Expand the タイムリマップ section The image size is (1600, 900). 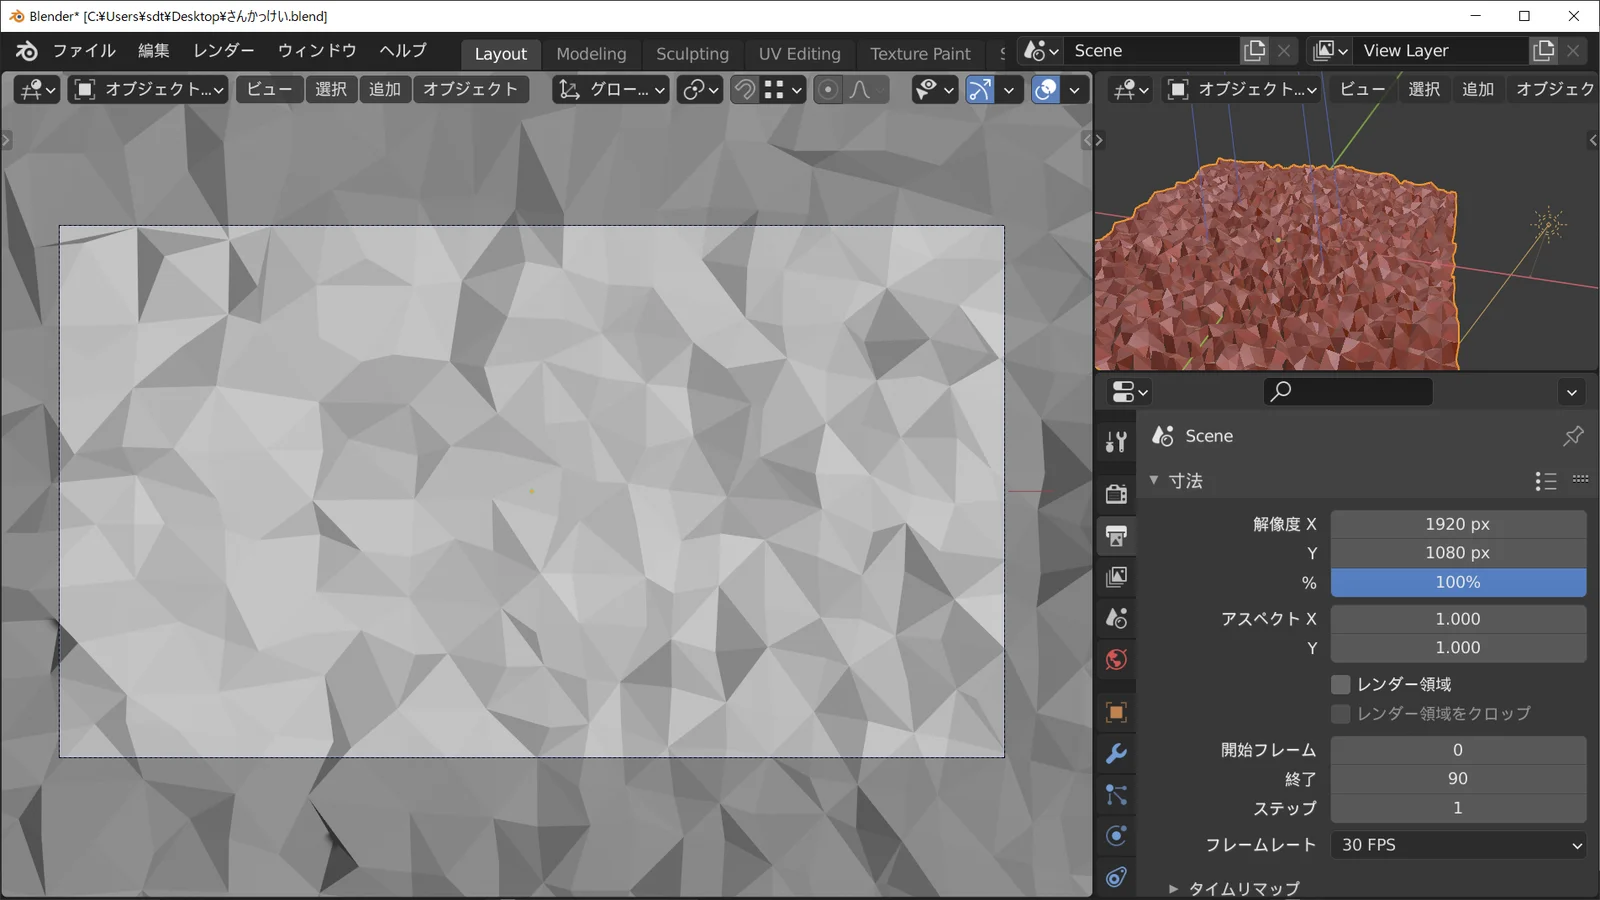point(1240,888)
